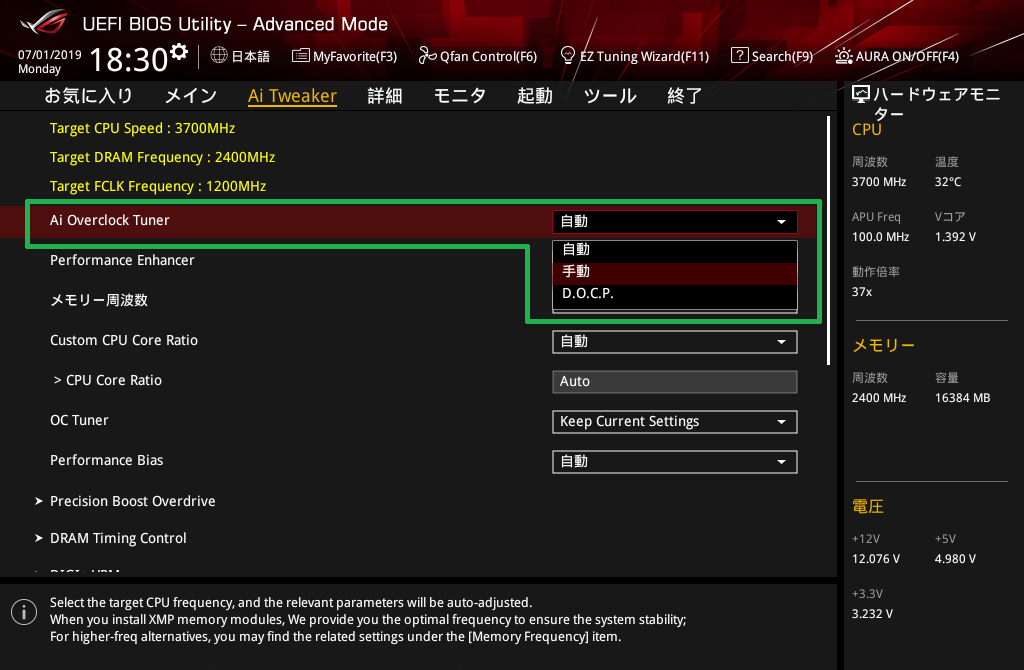The image size is (1024, 670).
Task: Click Target CPU Speed : 3700MHz text
Action: pyautogui.click(x=142, y=128)
